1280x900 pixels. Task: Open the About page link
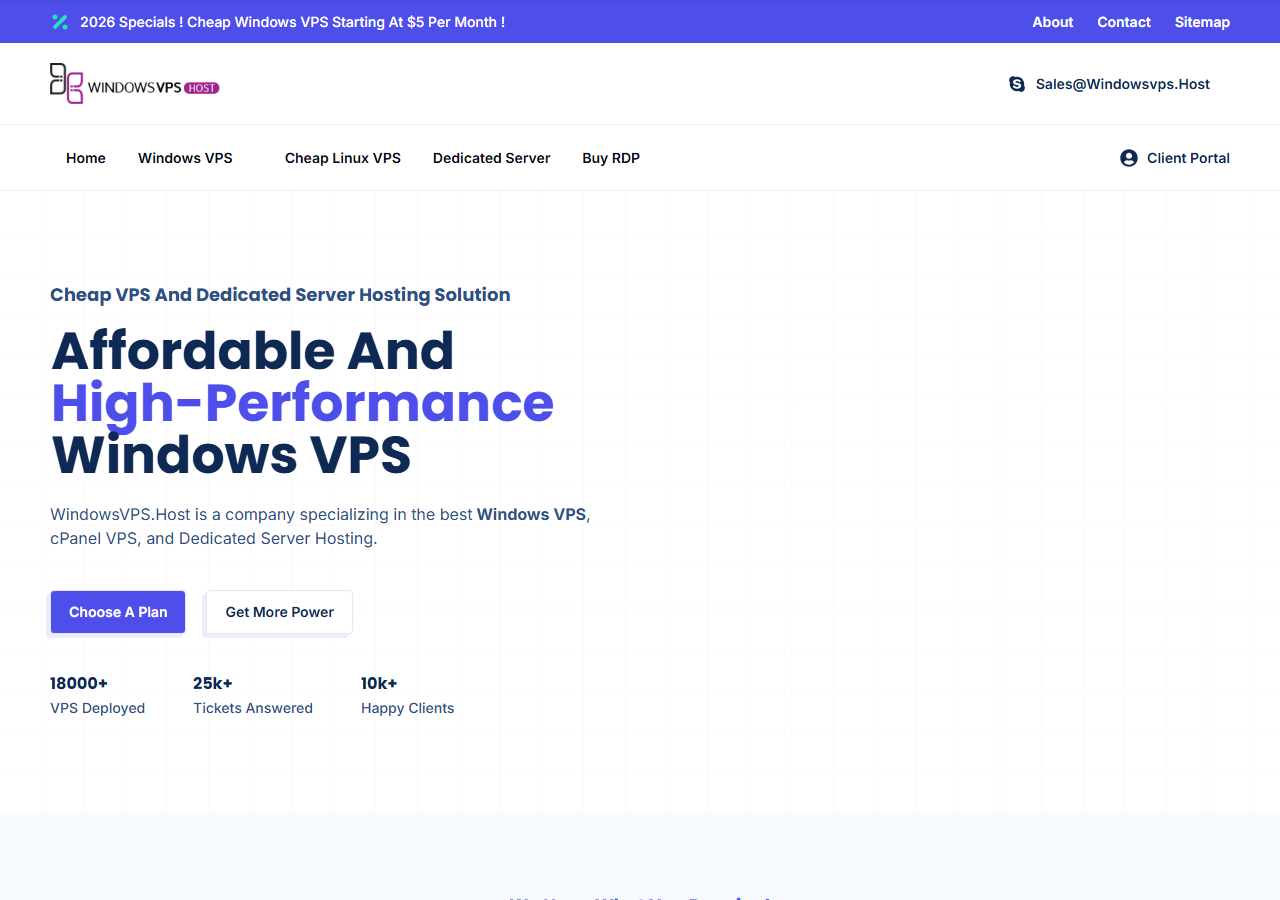point(1053,22)
